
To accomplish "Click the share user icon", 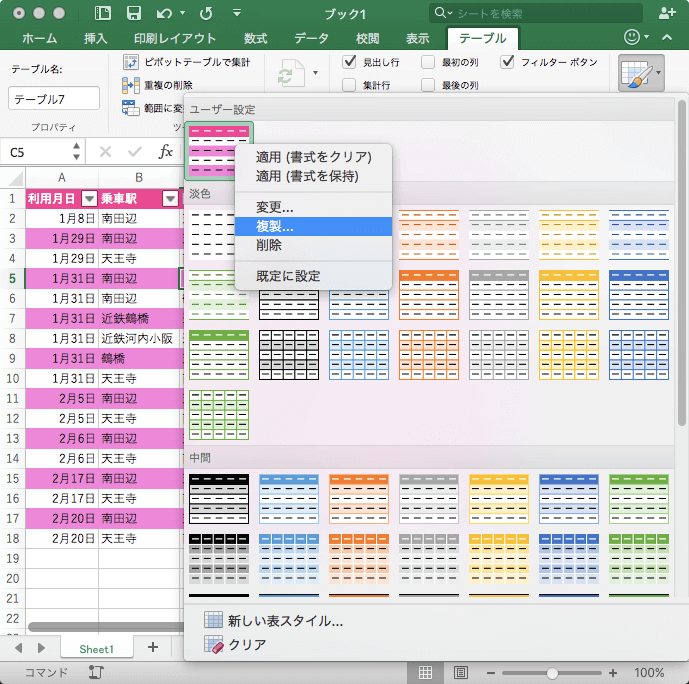I will (x=668, y=13).
